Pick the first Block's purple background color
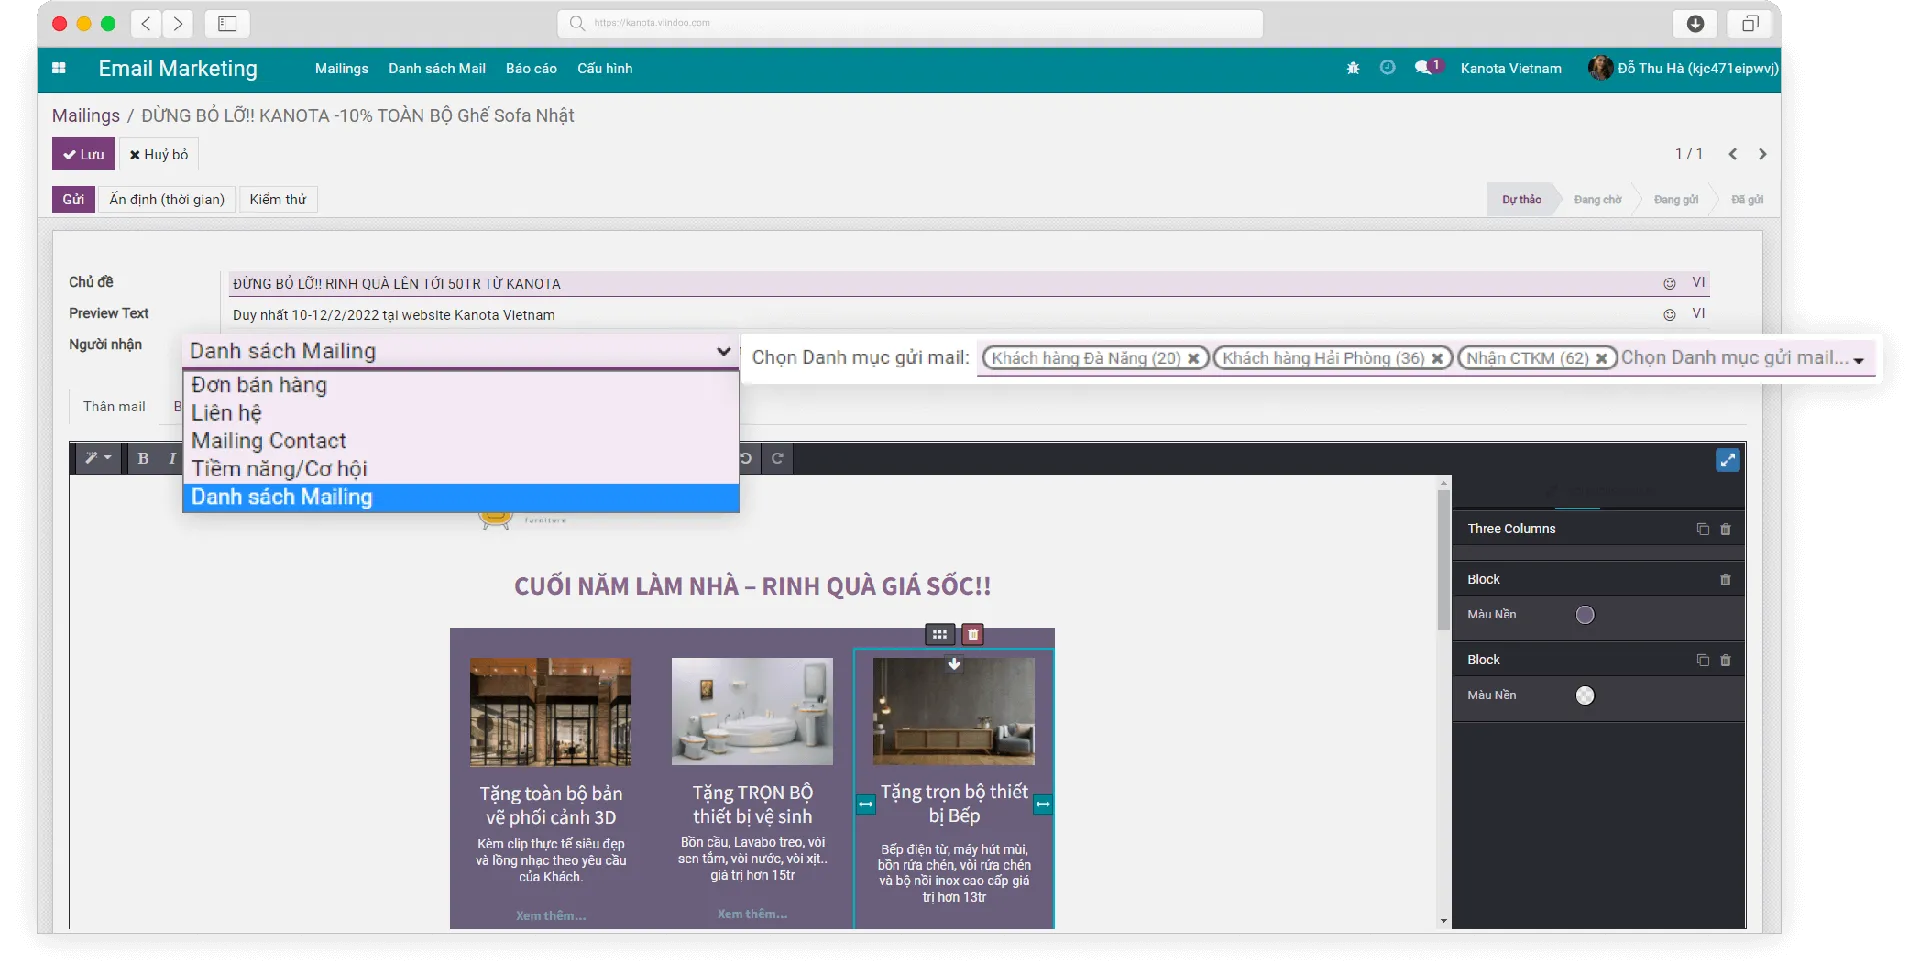 (x=1585, y=615)
